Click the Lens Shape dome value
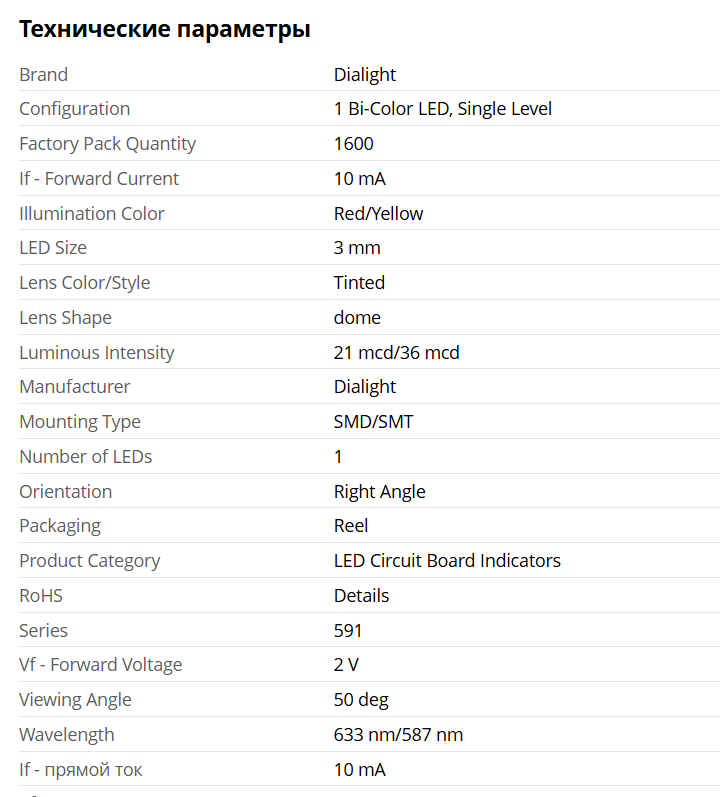720x797 pixels. coord(357,318)
